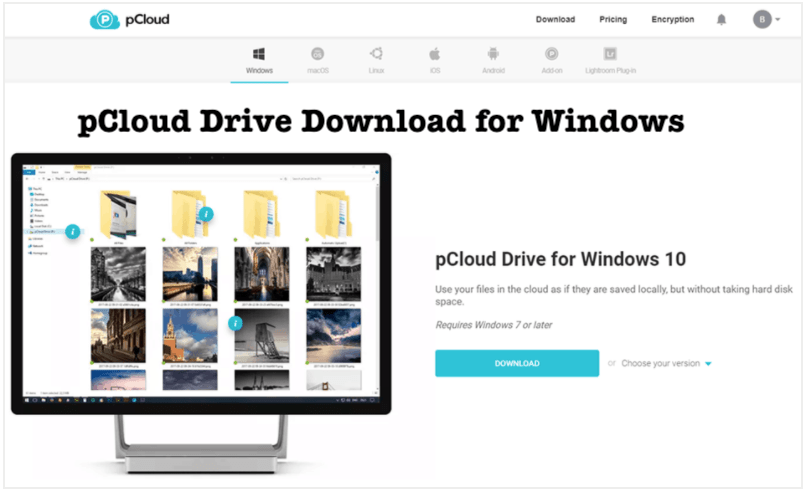
Task: Select the Windows platform tab
Action: [259, 61]
